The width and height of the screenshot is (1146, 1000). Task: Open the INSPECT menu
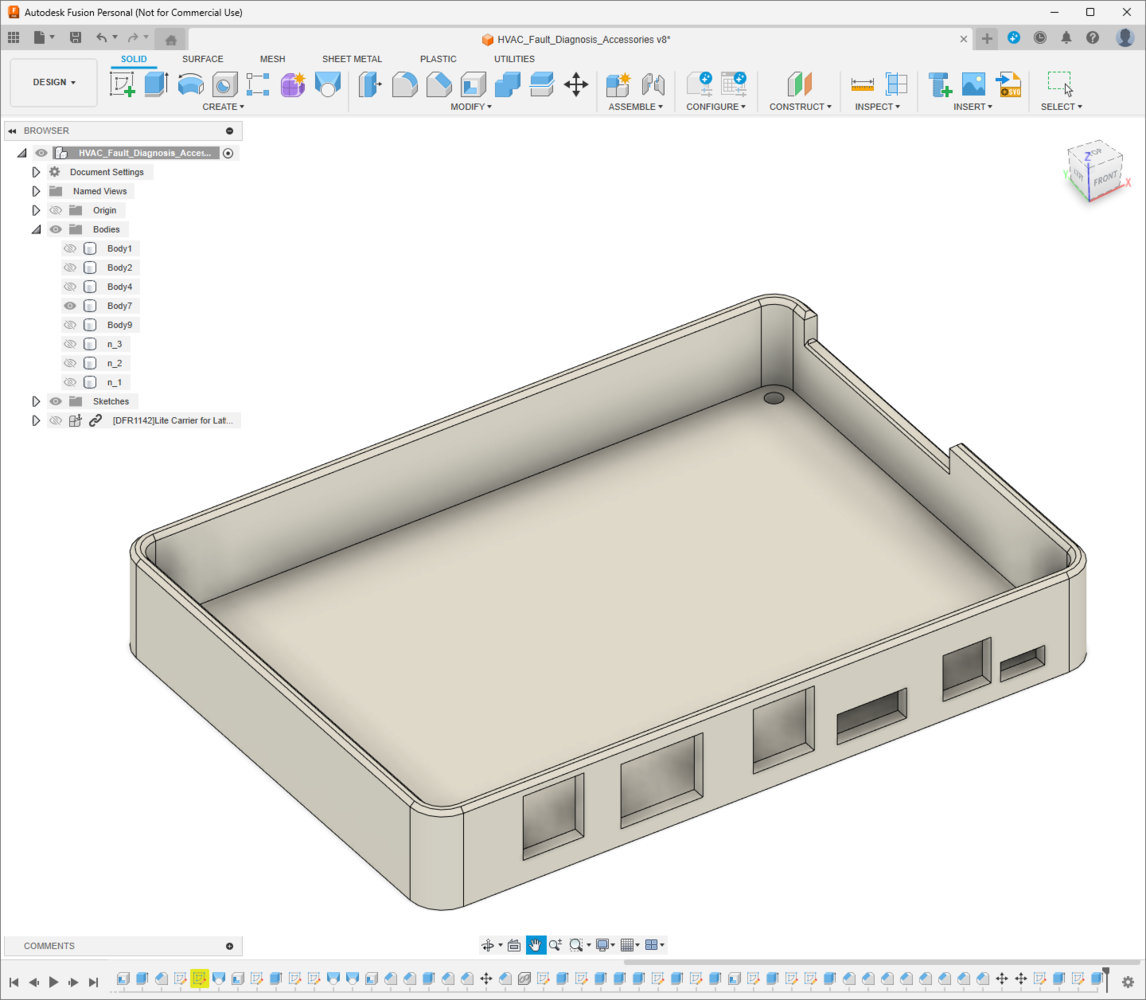click(x=877, y=107)
